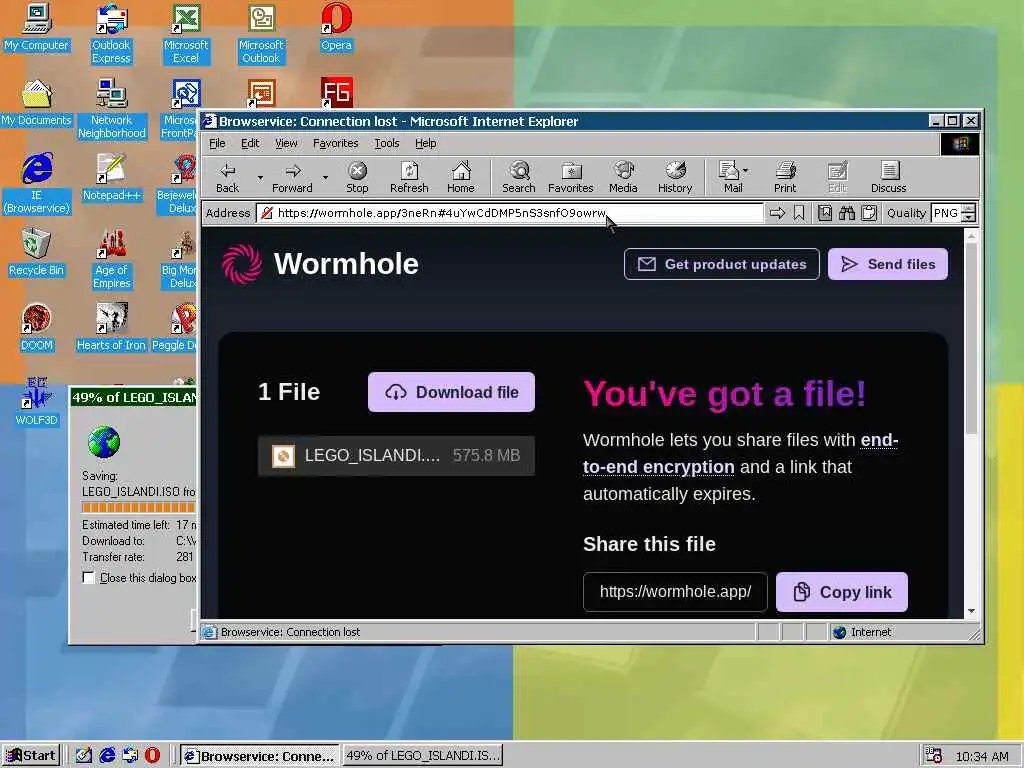Click 'Browservice: Connection lost' status bar text

(290, 632)
